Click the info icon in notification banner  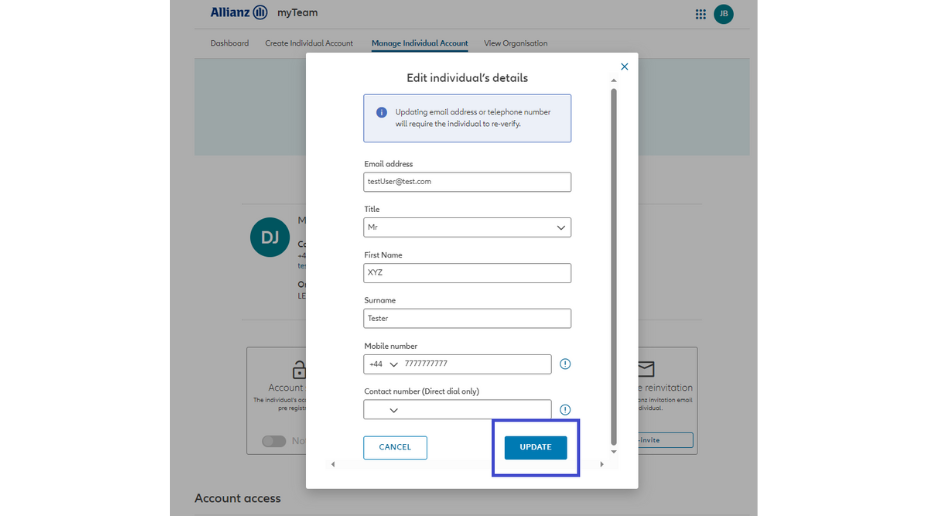[x=381, y=112]
